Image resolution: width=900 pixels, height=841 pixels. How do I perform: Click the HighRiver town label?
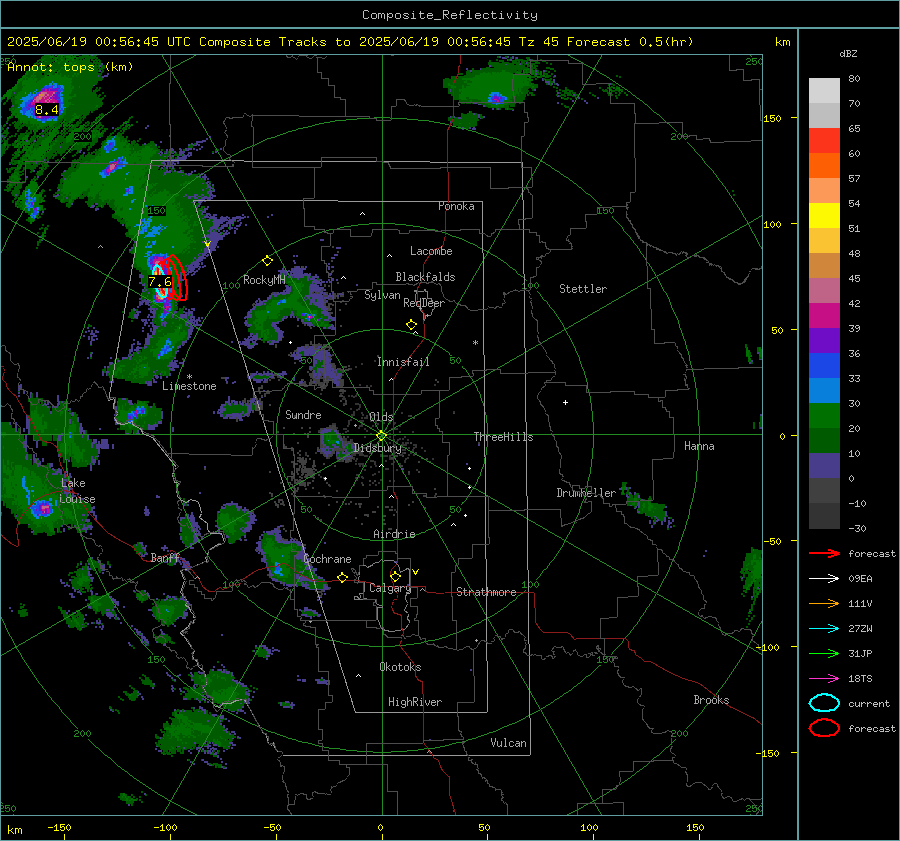click(x=415, y=702)
